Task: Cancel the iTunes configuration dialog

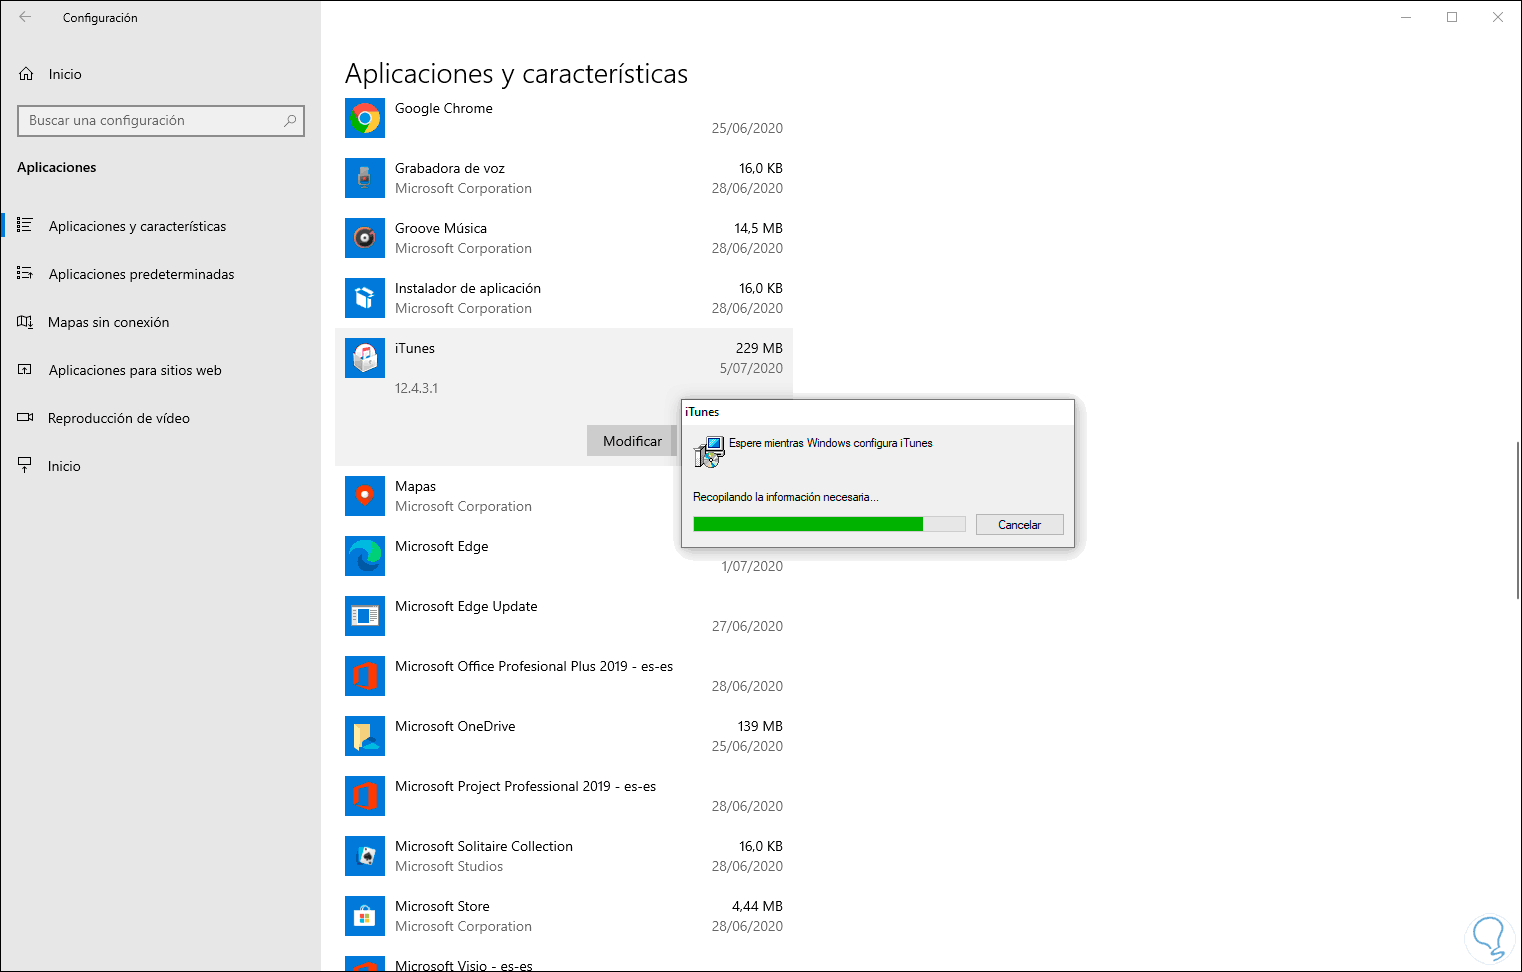Action: coord(1019,525)
